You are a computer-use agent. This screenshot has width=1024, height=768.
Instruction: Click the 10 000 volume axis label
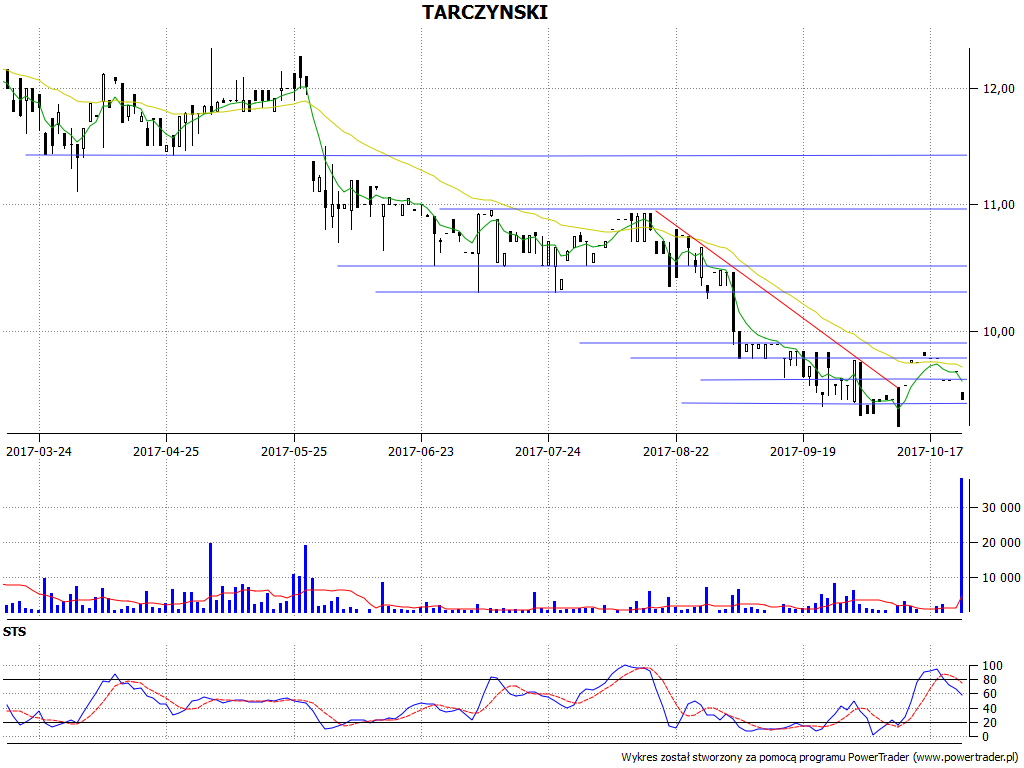tap(1001, 577)
